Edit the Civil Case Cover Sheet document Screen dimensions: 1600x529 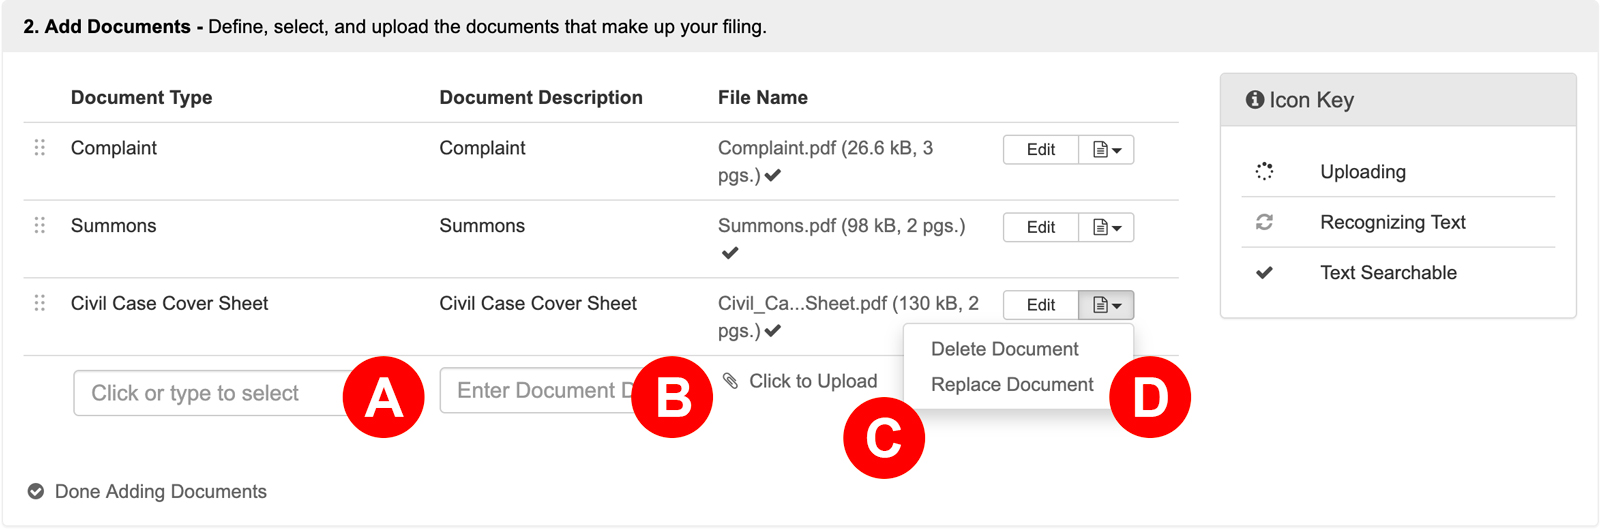coord(1041,305)
